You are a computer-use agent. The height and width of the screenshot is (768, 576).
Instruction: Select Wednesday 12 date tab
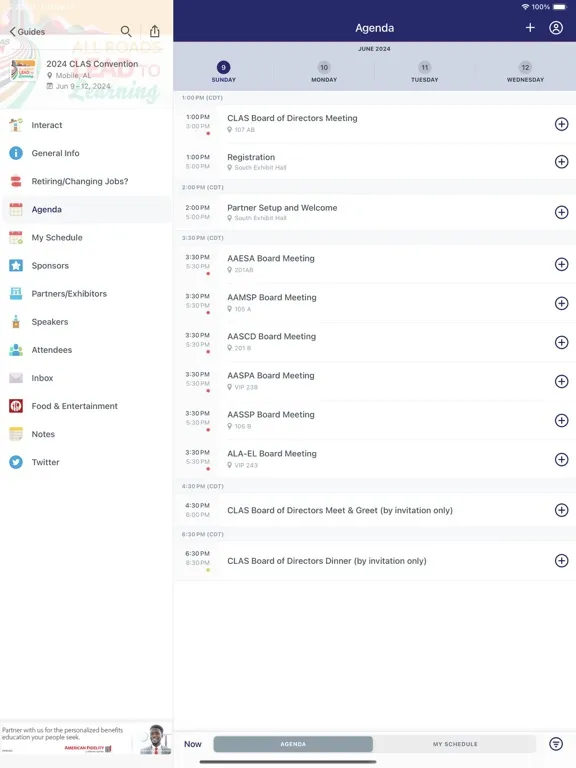525,72
